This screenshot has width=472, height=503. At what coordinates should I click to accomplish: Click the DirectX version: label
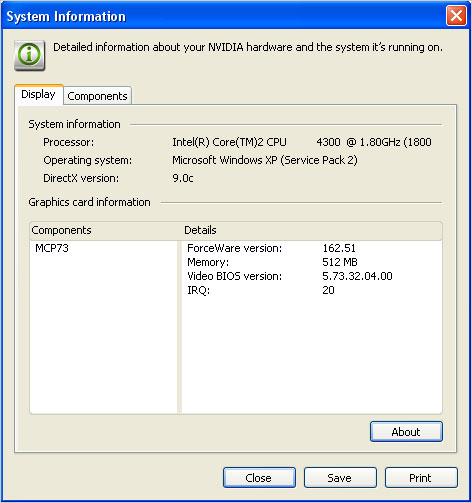tap(81, 178)
